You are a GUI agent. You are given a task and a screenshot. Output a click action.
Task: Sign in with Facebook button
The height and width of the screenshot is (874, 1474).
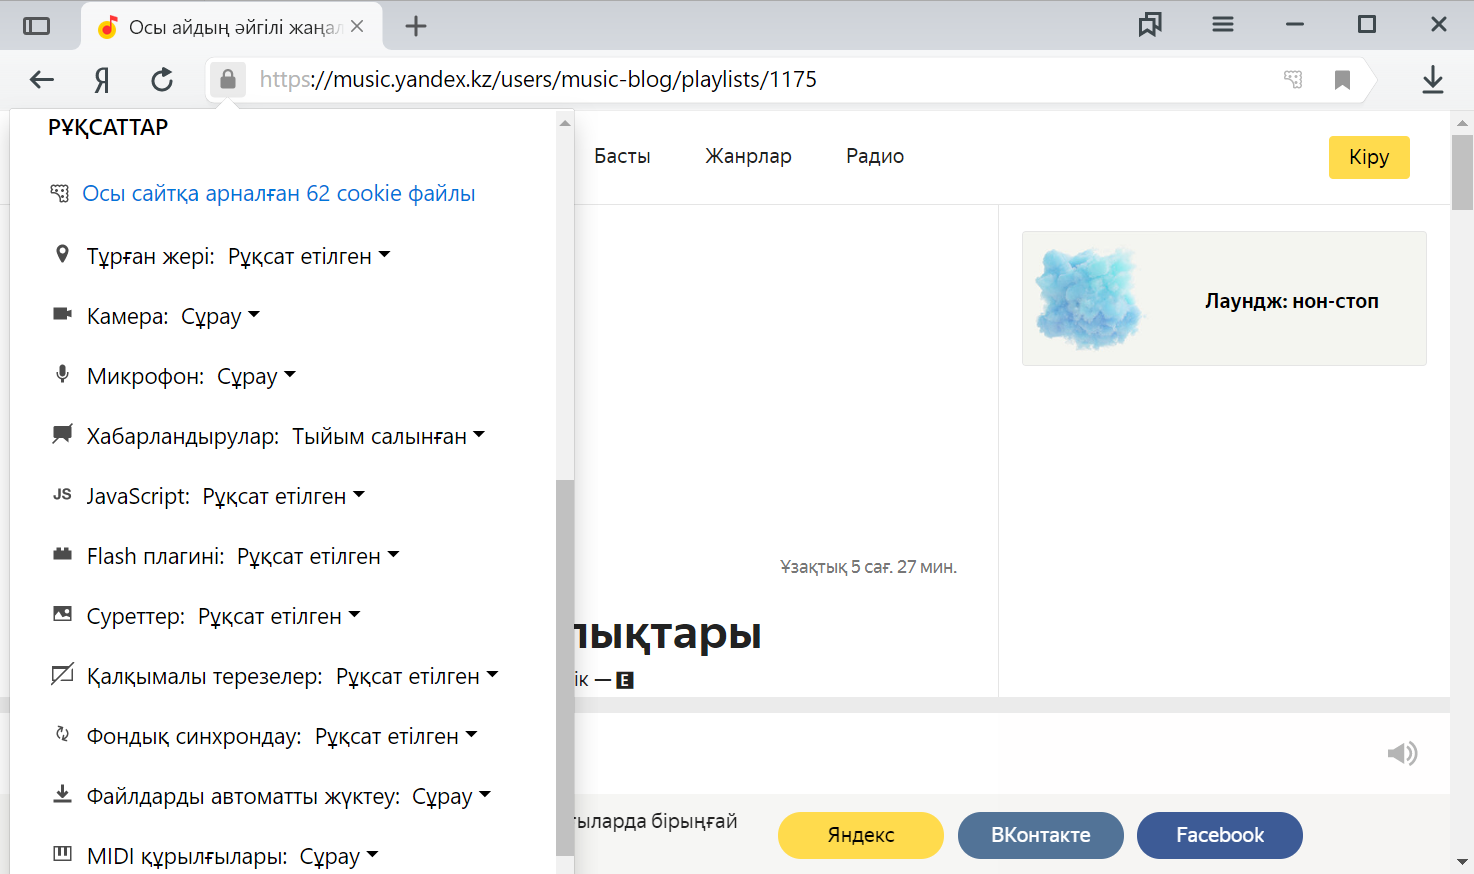click(x=1220, y=835)
